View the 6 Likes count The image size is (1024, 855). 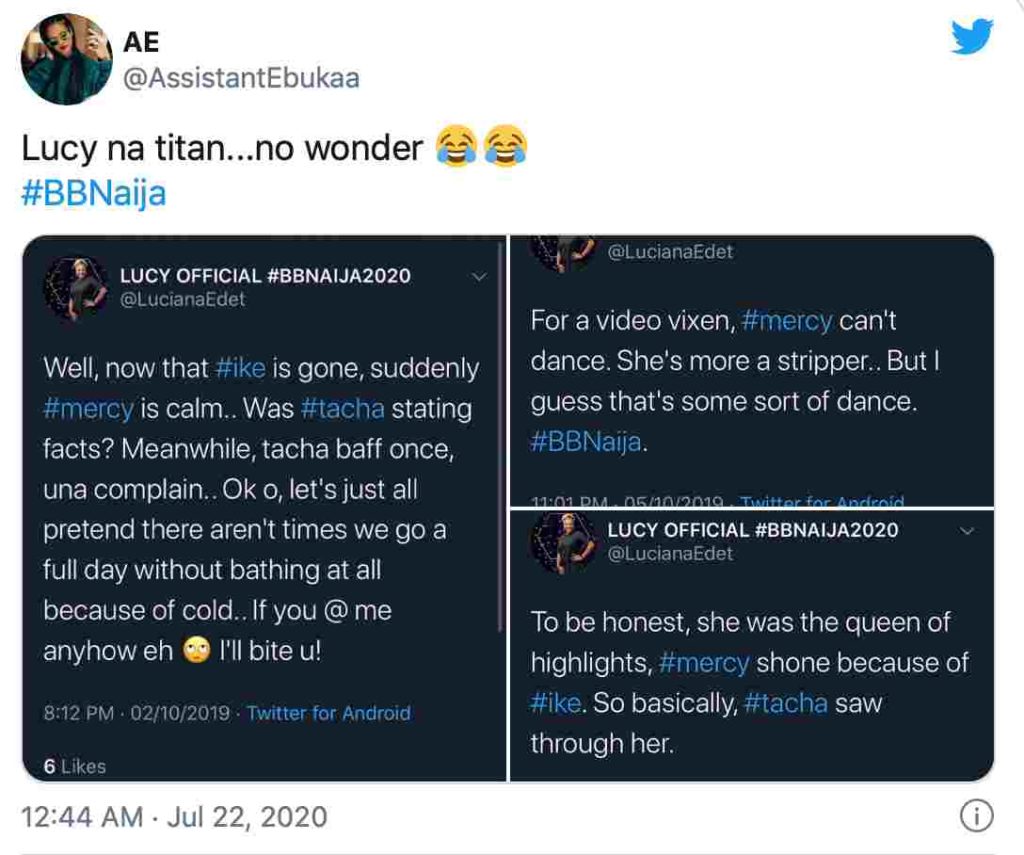click(74, 766)
